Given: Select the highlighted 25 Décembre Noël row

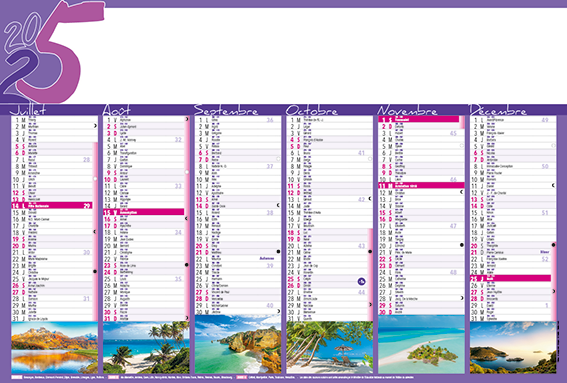Looking at the screenshot, I should click(510, 278).
